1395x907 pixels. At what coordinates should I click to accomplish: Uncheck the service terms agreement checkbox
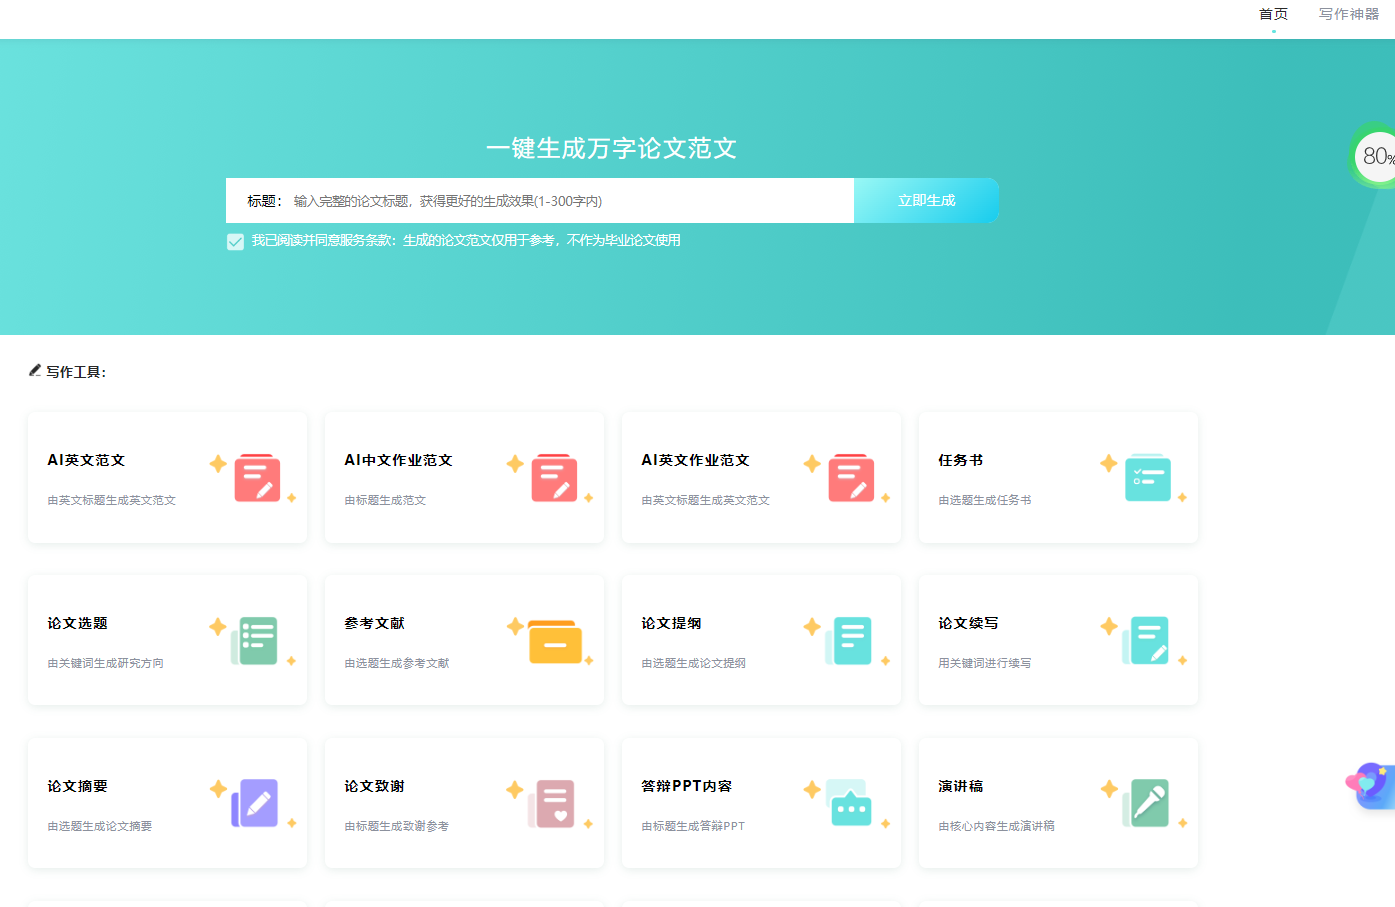235,241
